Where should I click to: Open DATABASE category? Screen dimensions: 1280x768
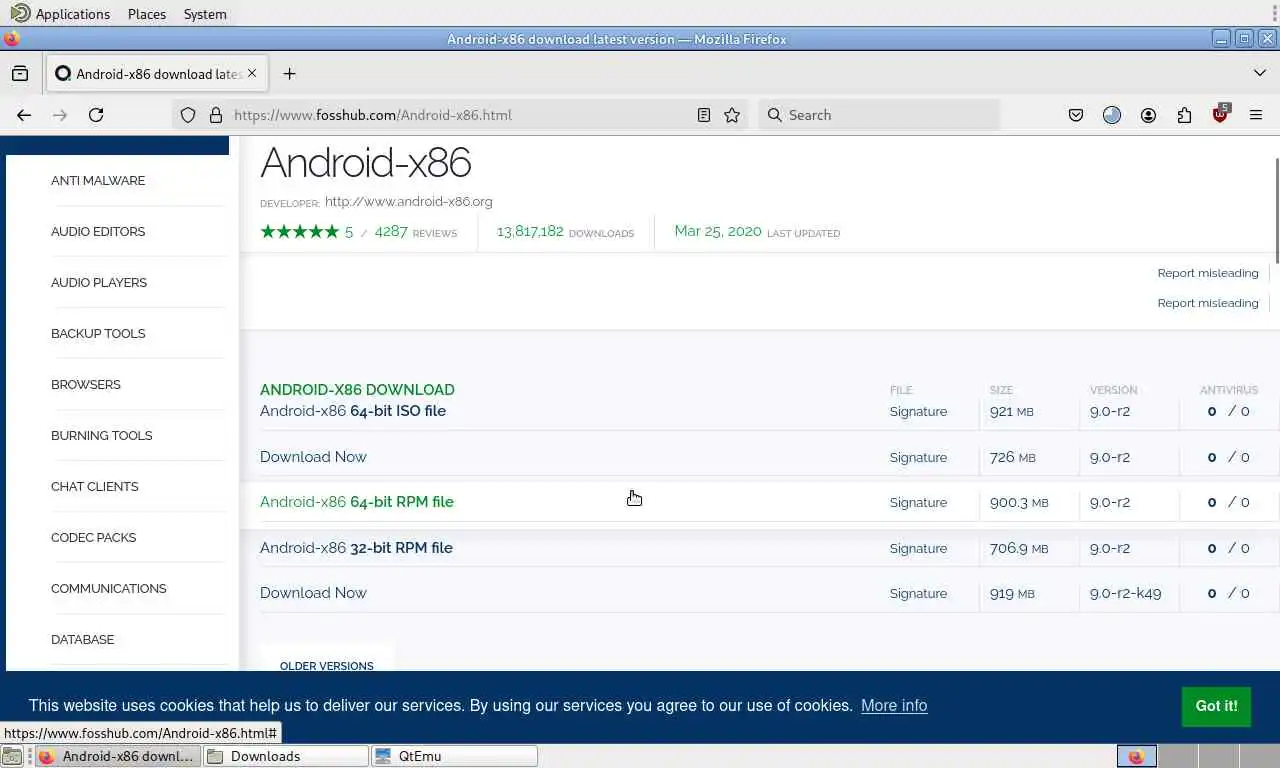point(82,640)
